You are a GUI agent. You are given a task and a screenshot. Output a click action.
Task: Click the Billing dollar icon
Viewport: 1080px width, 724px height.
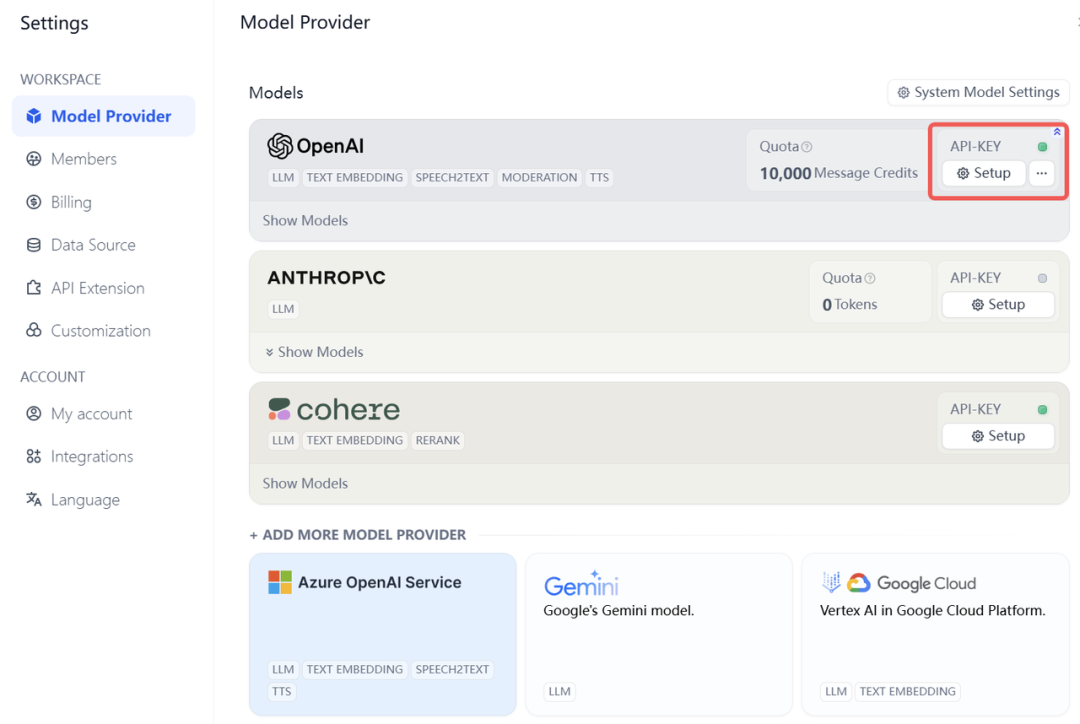pyautogui.click(x=34, y=202)
